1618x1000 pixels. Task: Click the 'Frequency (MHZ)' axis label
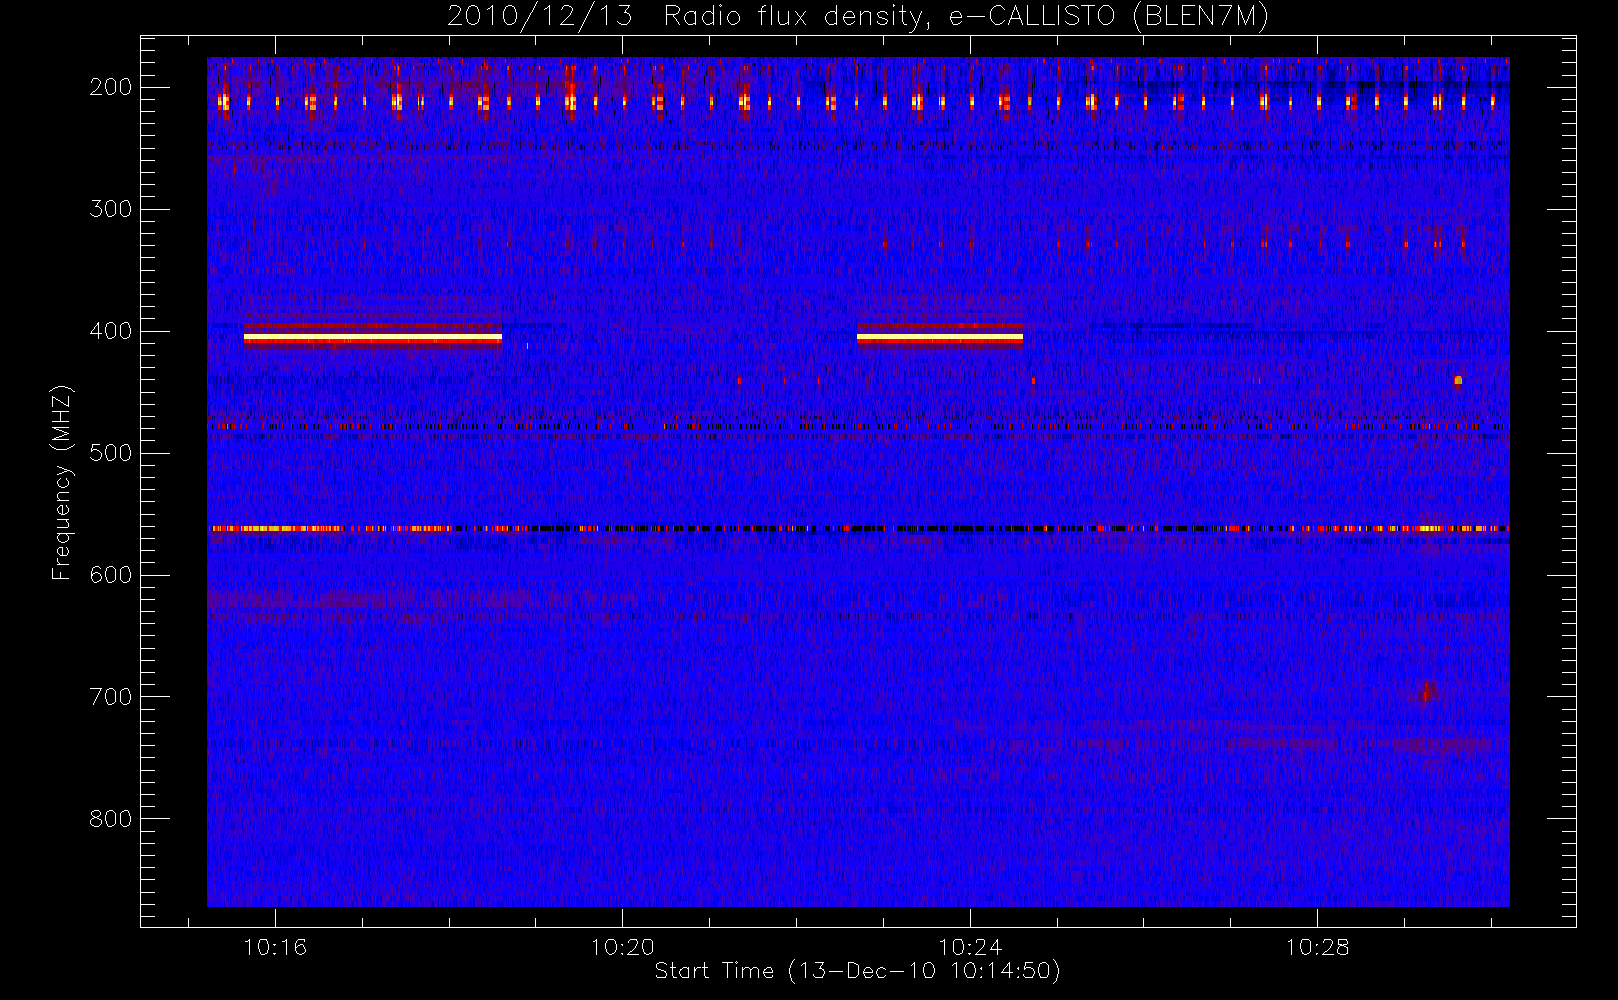point(62,482)
